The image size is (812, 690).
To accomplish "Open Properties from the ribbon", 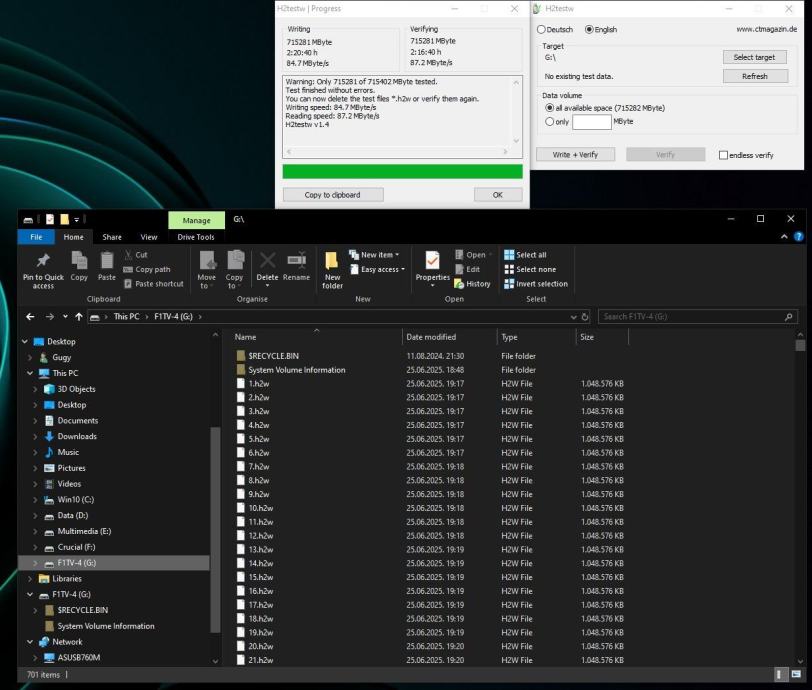I will 432,262.
